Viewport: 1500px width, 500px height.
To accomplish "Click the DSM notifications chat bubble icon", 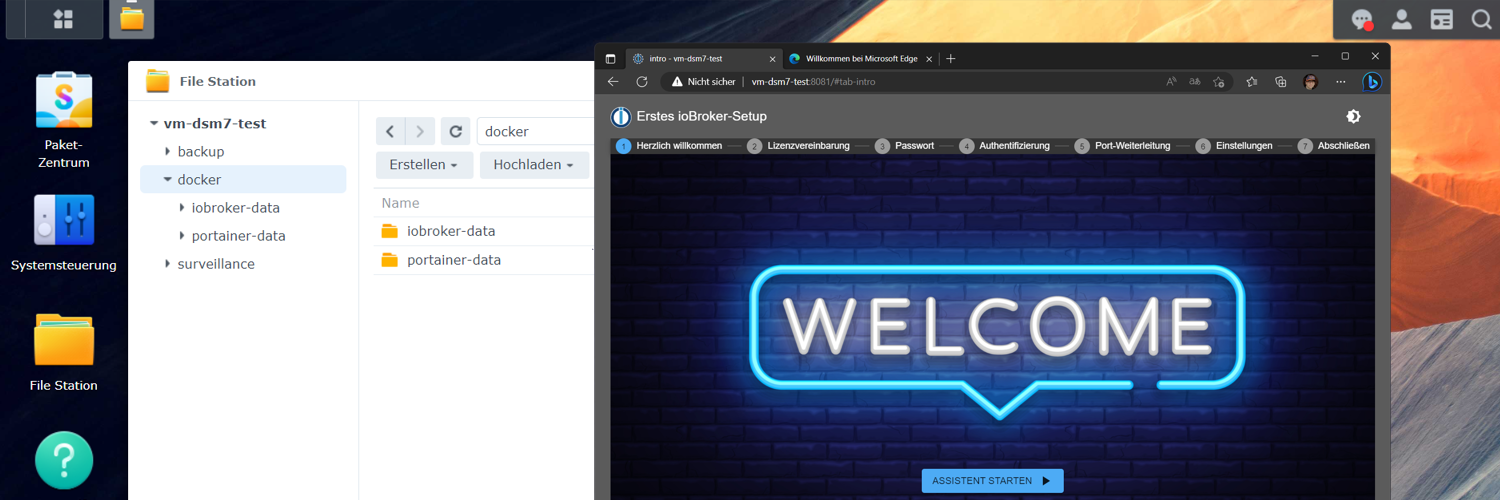I will (1362, 19).
